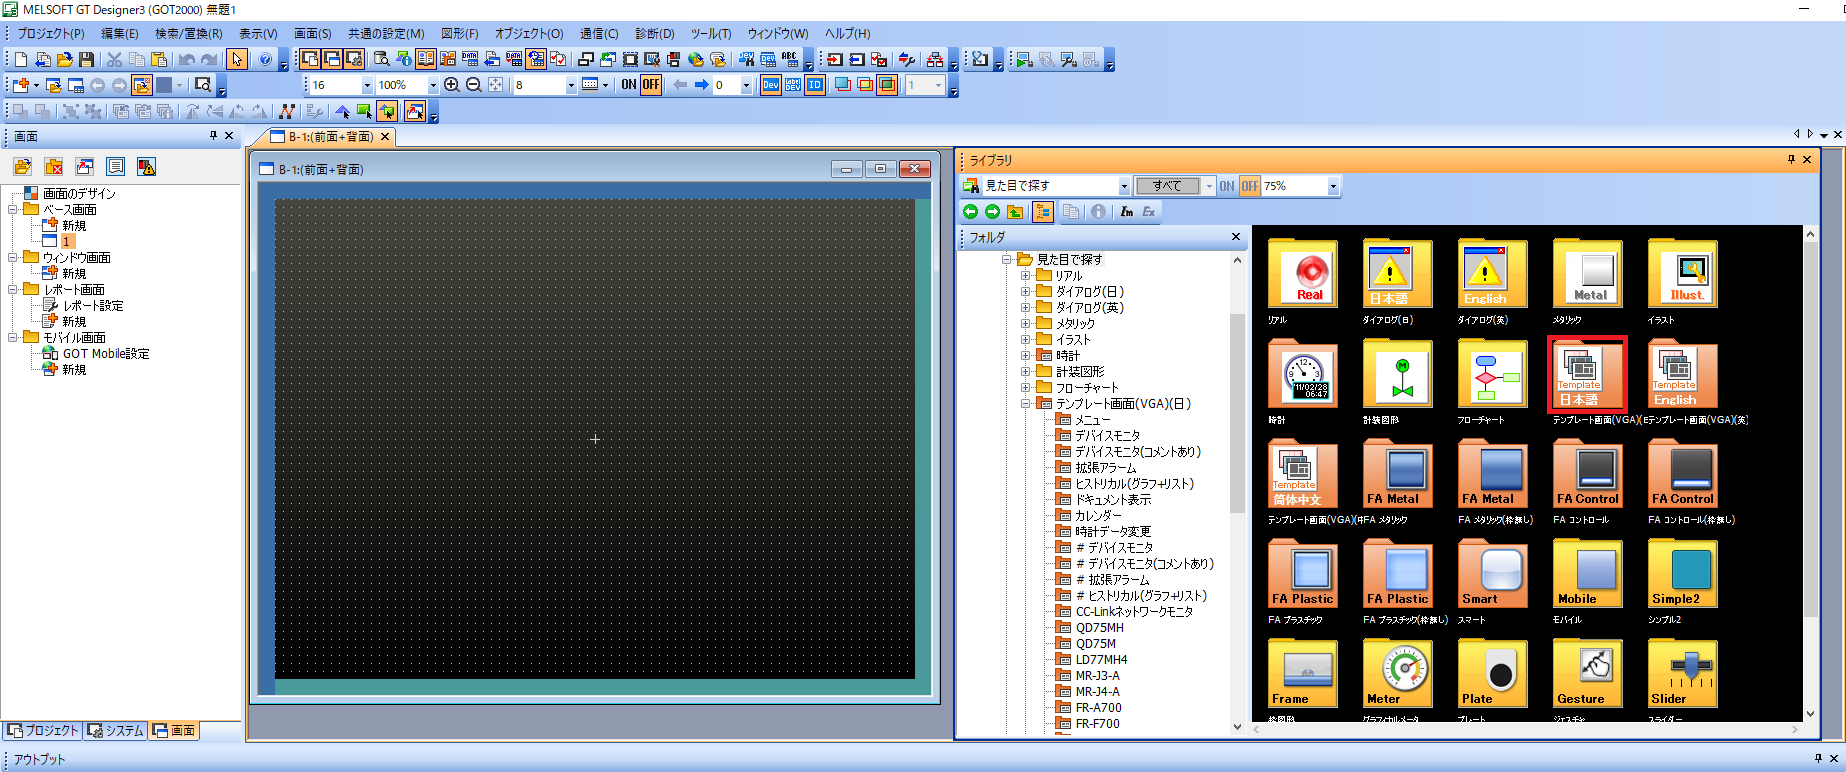The height and width of the screenshot is (772, 1846).
Task: Toggle the label DEV display button
Action: coord(793,85)
